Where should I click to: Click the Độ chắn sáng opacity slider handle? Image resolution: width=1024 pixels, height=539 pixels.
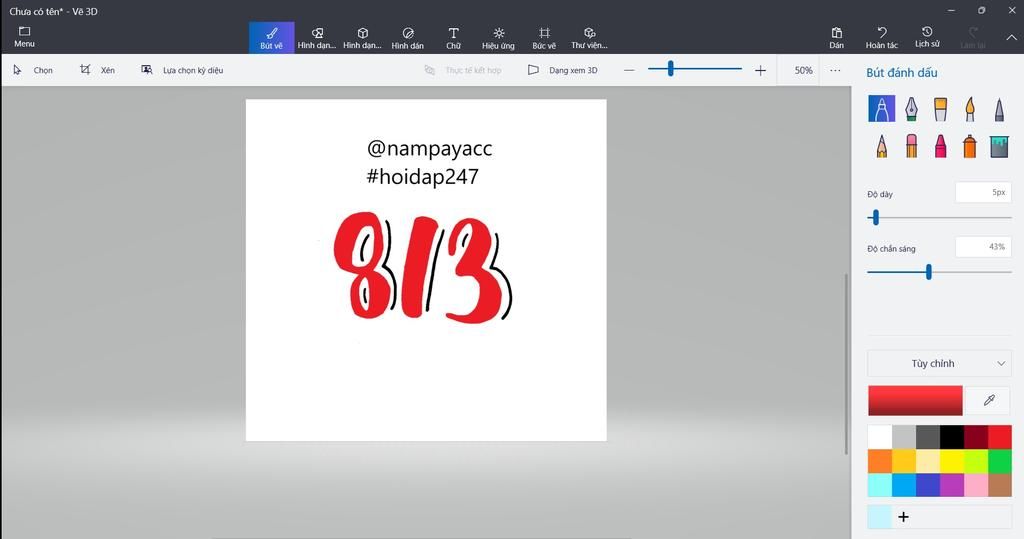(x=929, y=272)
